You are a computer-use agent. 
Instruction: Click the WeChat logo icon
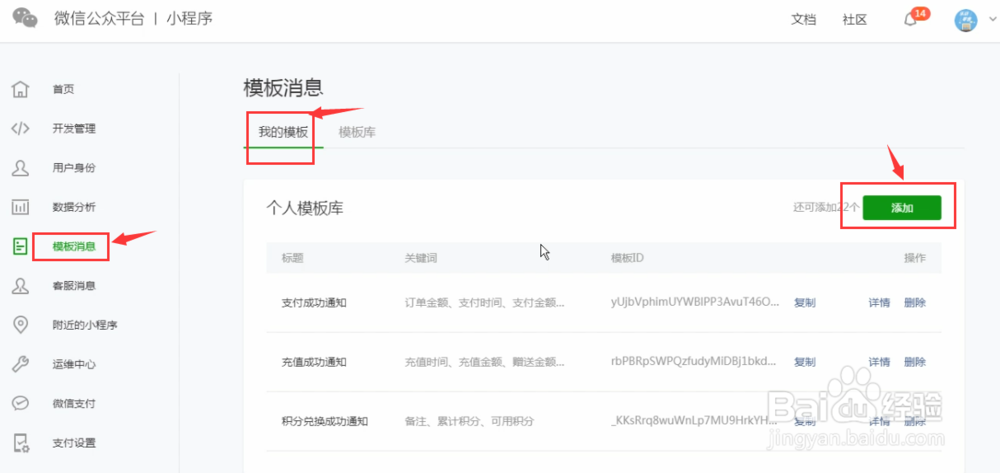[25, 18]
